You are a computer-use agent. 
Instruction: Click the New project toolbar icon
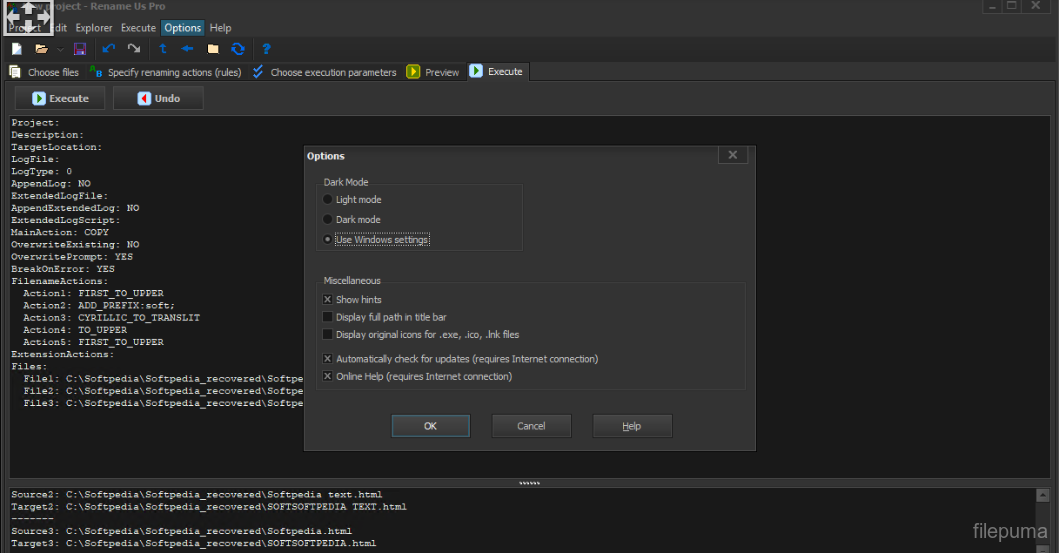17,48
